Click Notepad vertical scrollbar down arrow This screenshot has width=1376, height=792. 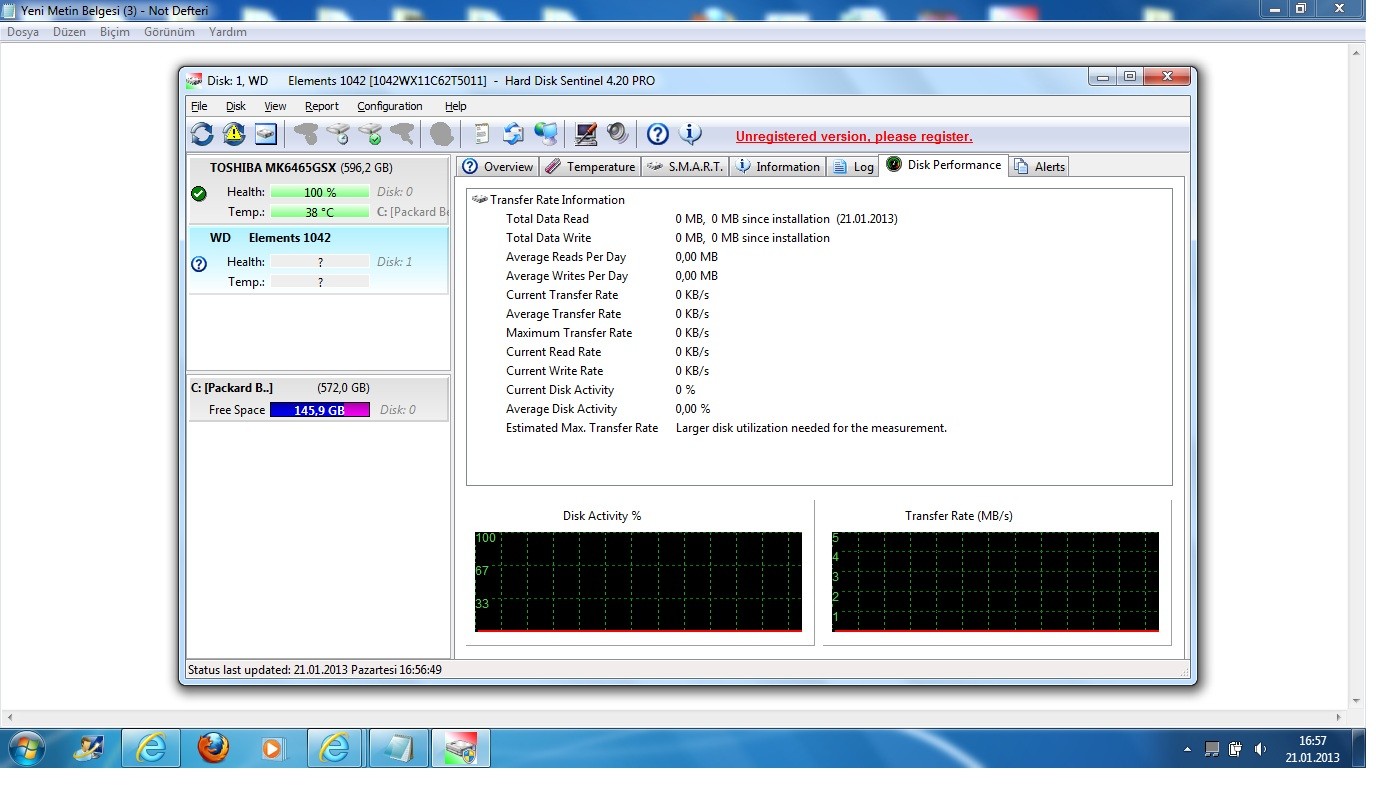pyautogui.click(x=1357, y=701)
